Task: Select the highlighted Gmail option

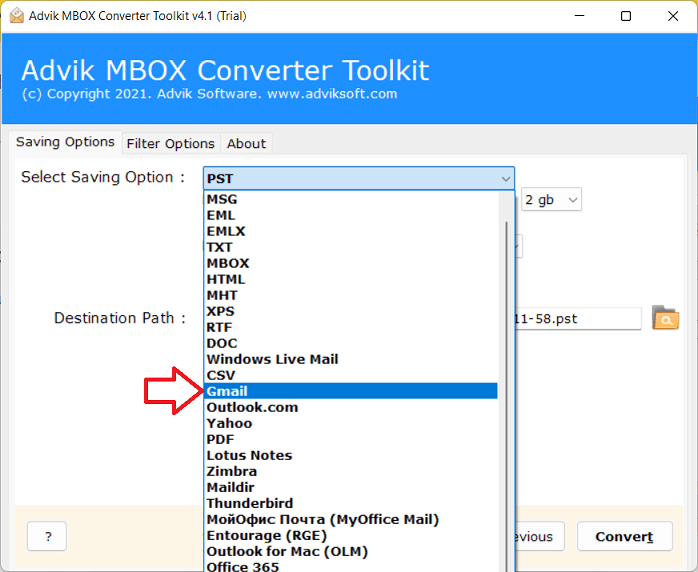Action: 351,391
